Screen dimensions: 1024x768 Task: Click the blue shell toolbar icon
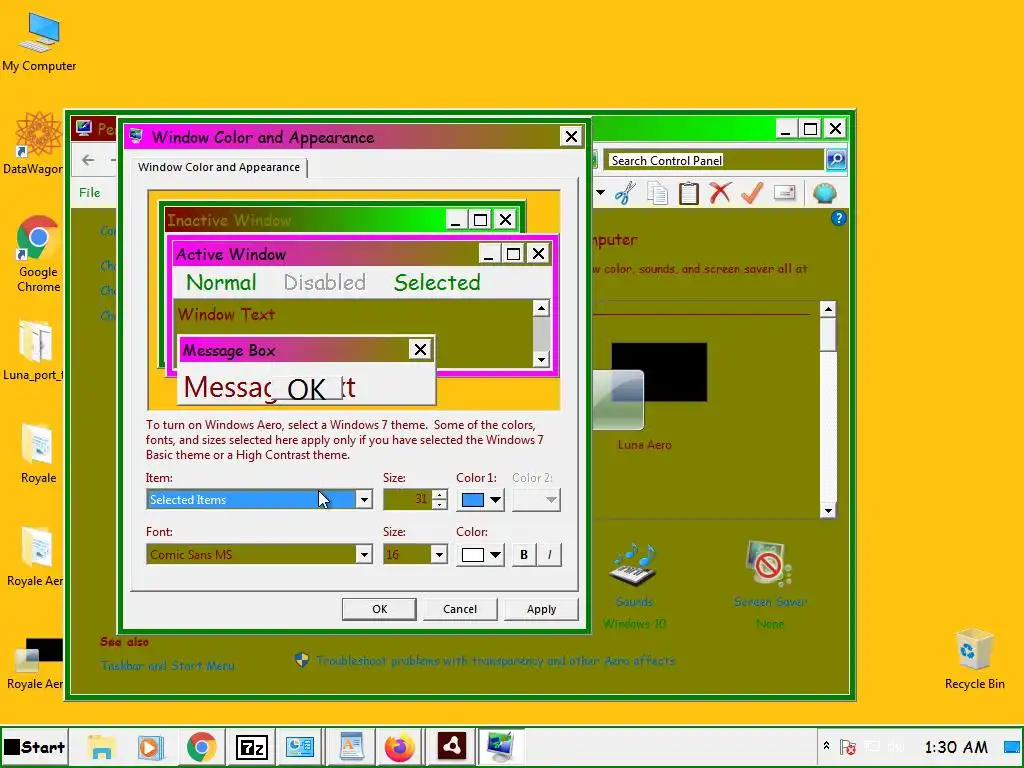825,193
